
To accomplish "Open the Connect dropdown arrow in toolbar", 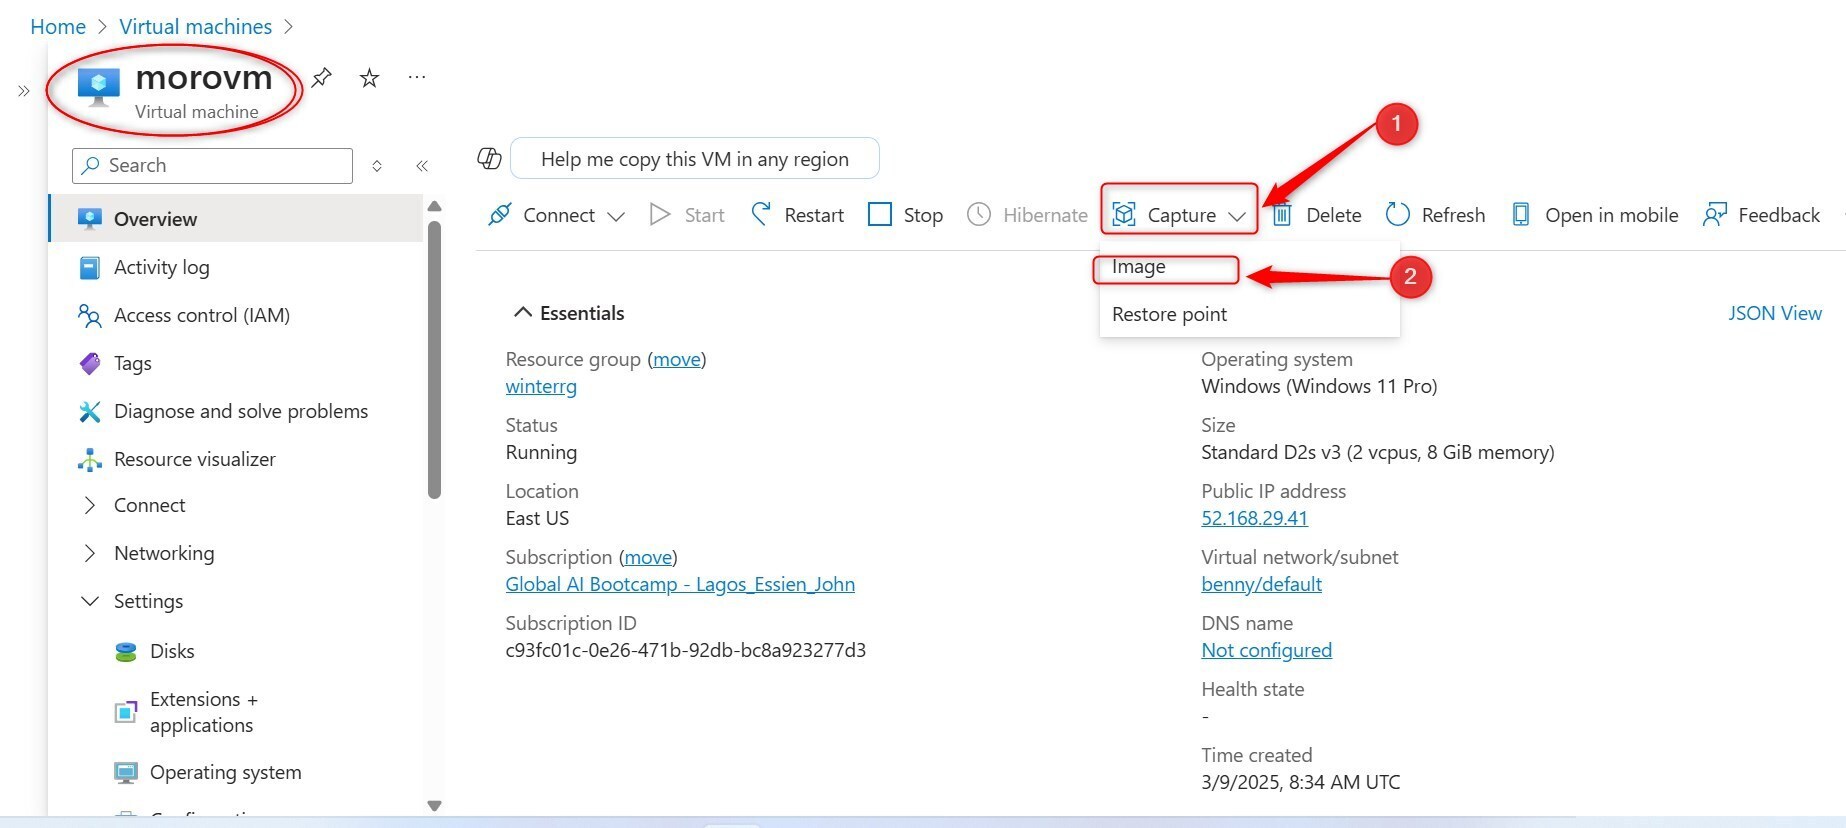I will [616, 216].
